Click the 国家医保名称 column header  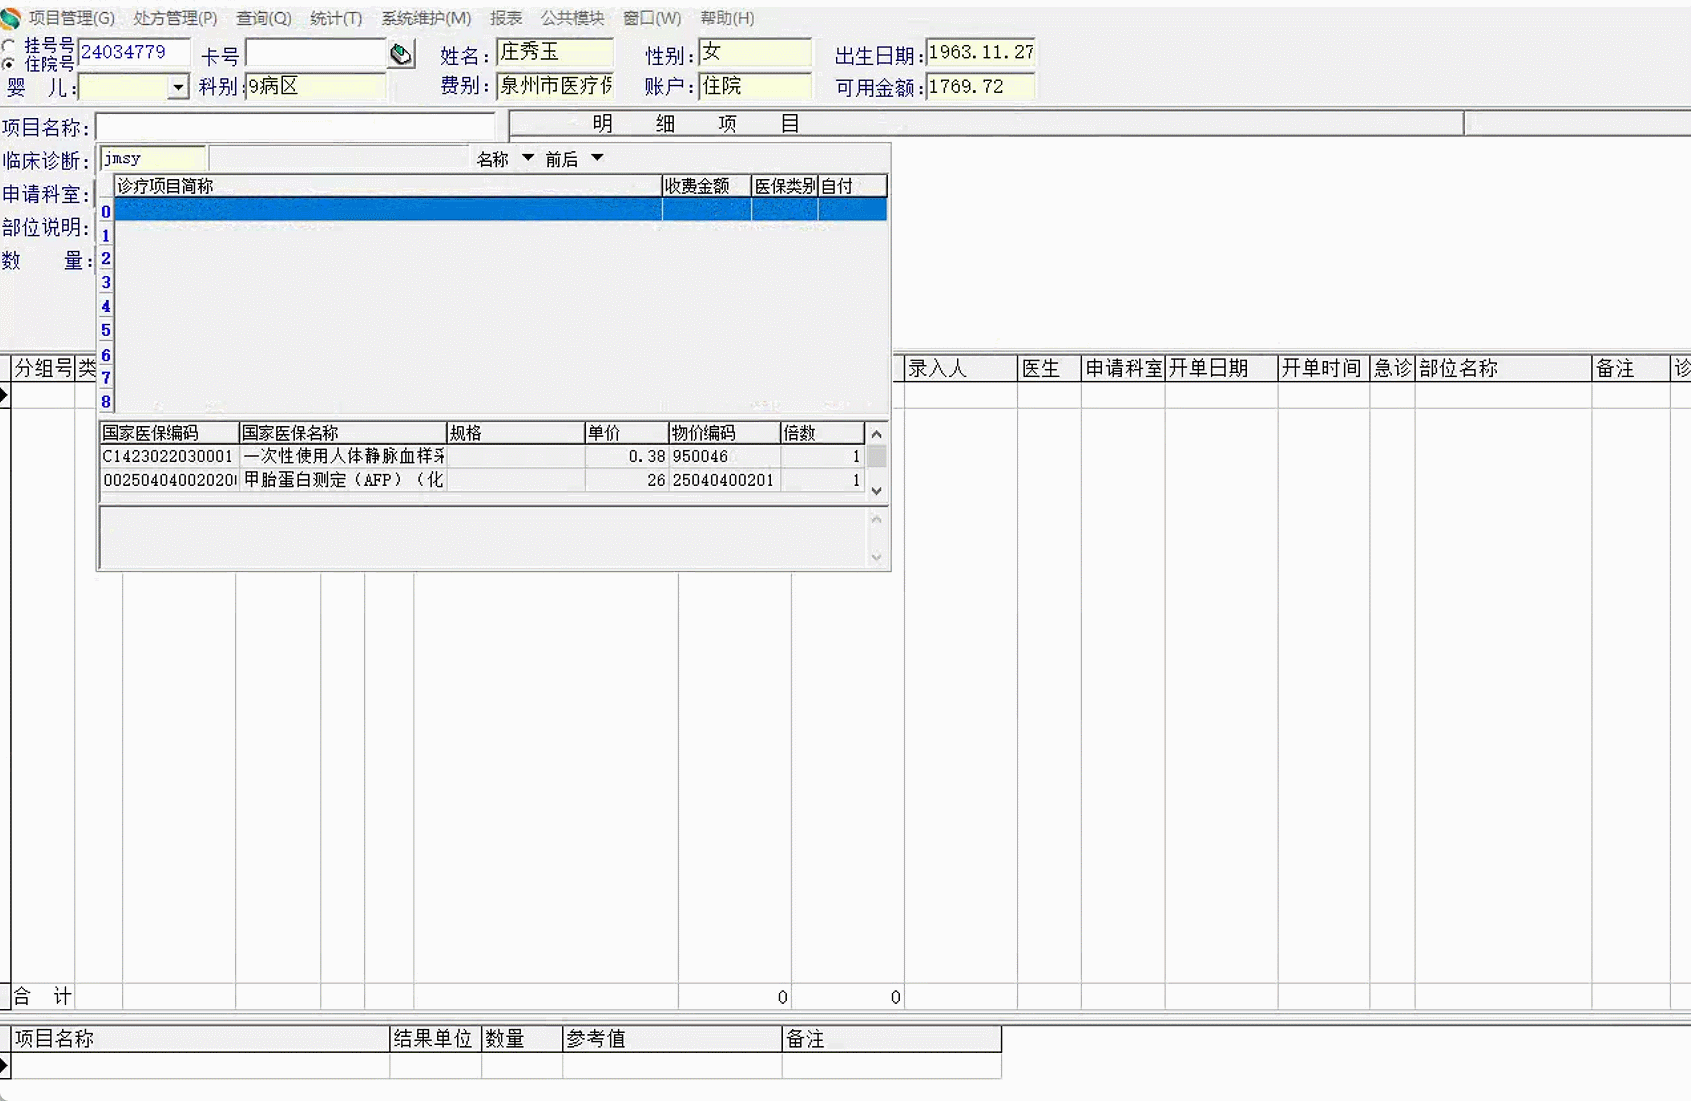[x=342, y=433]
